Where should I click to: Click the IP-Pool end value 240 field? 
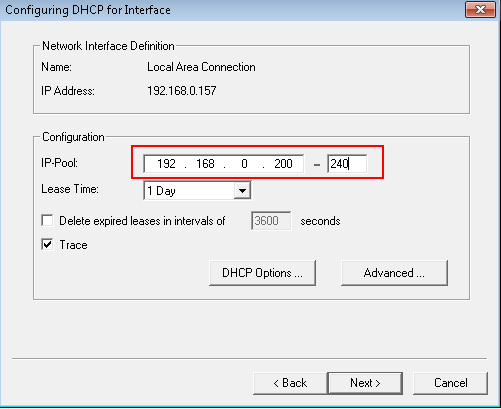tap(347, 164)
